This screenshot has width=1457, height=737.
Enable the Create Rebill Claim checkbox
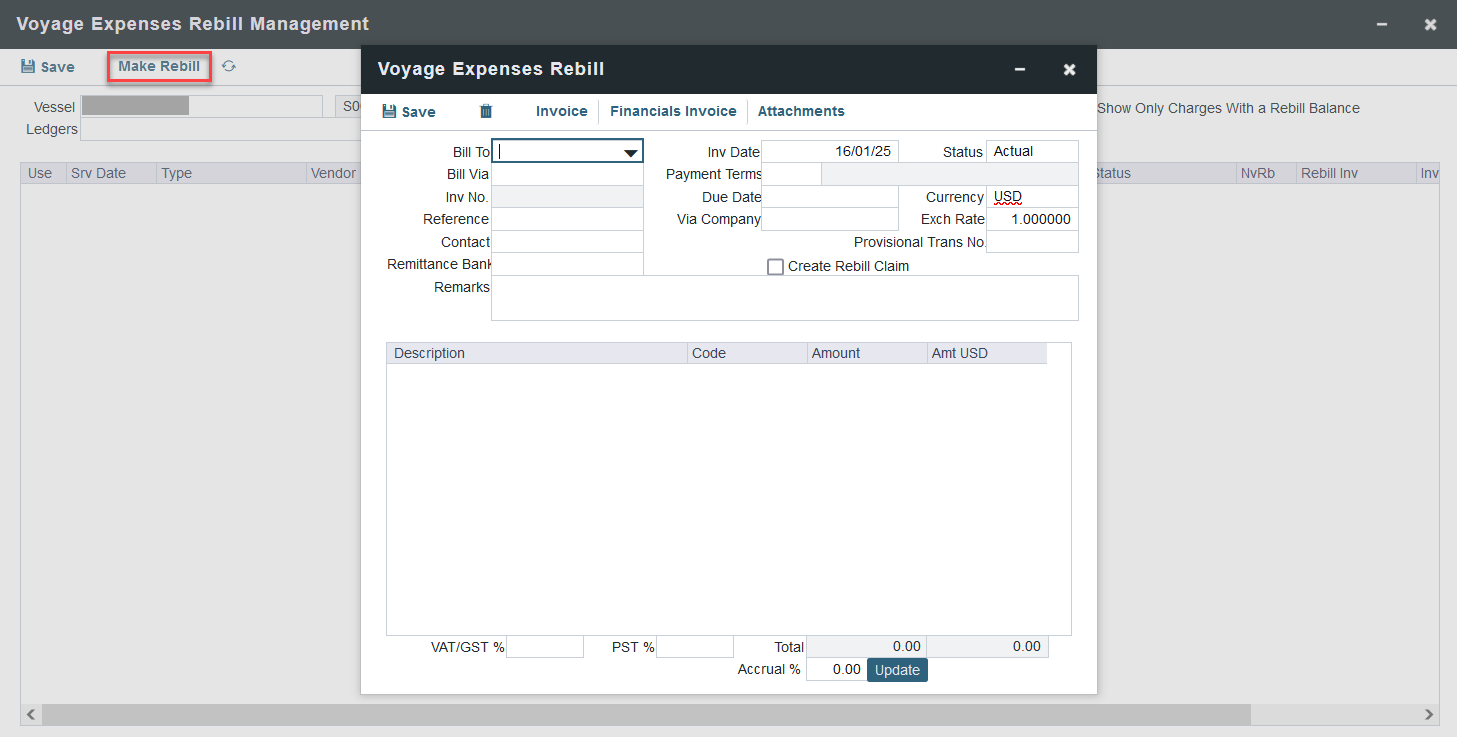[775, 266]
